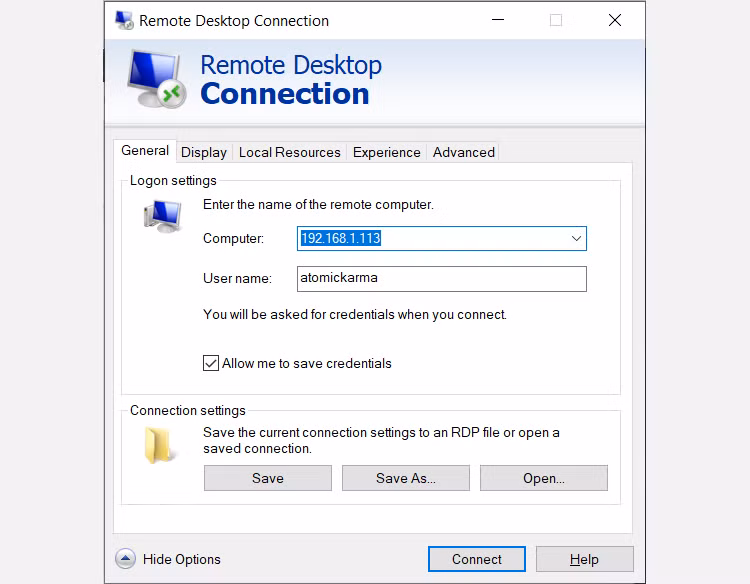Switch to the Display tab

click(x=204, y=153)
